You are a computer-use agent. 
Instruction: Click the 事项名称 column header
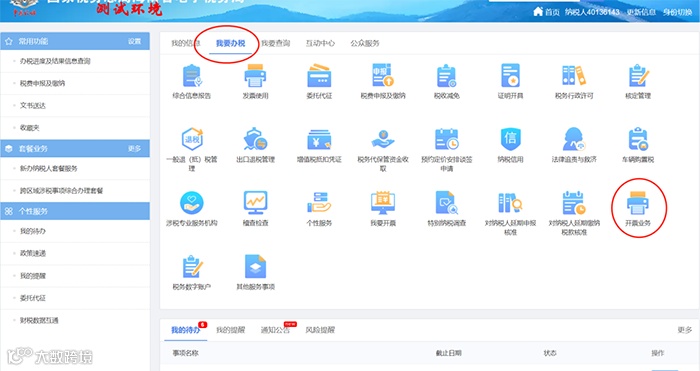pyautogui.click(x=185, y=353)
